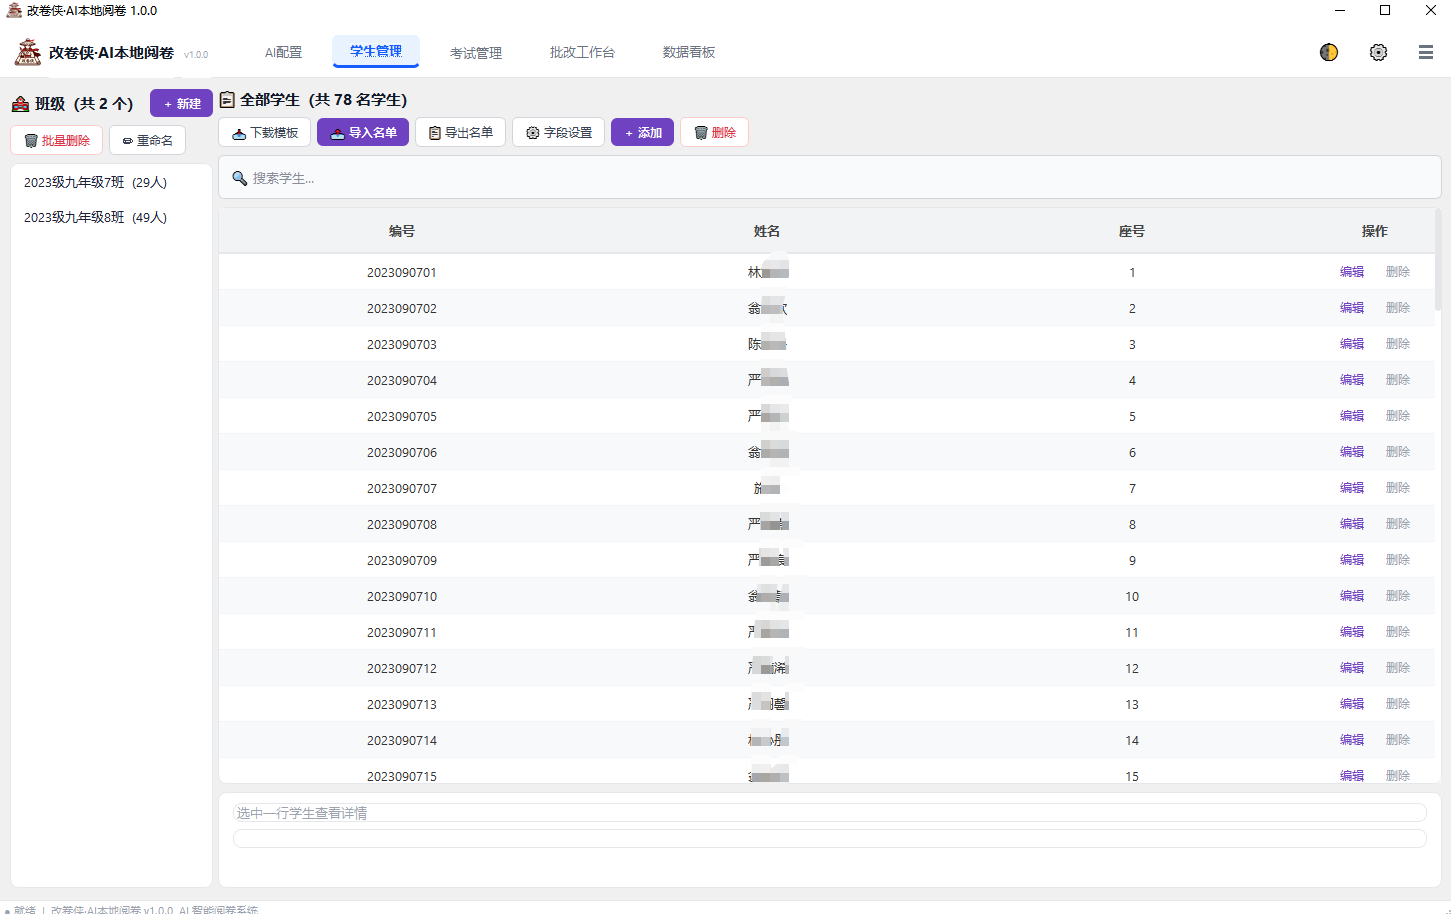
Task: Click the 新建 class button
Action: tap(181, 103)
